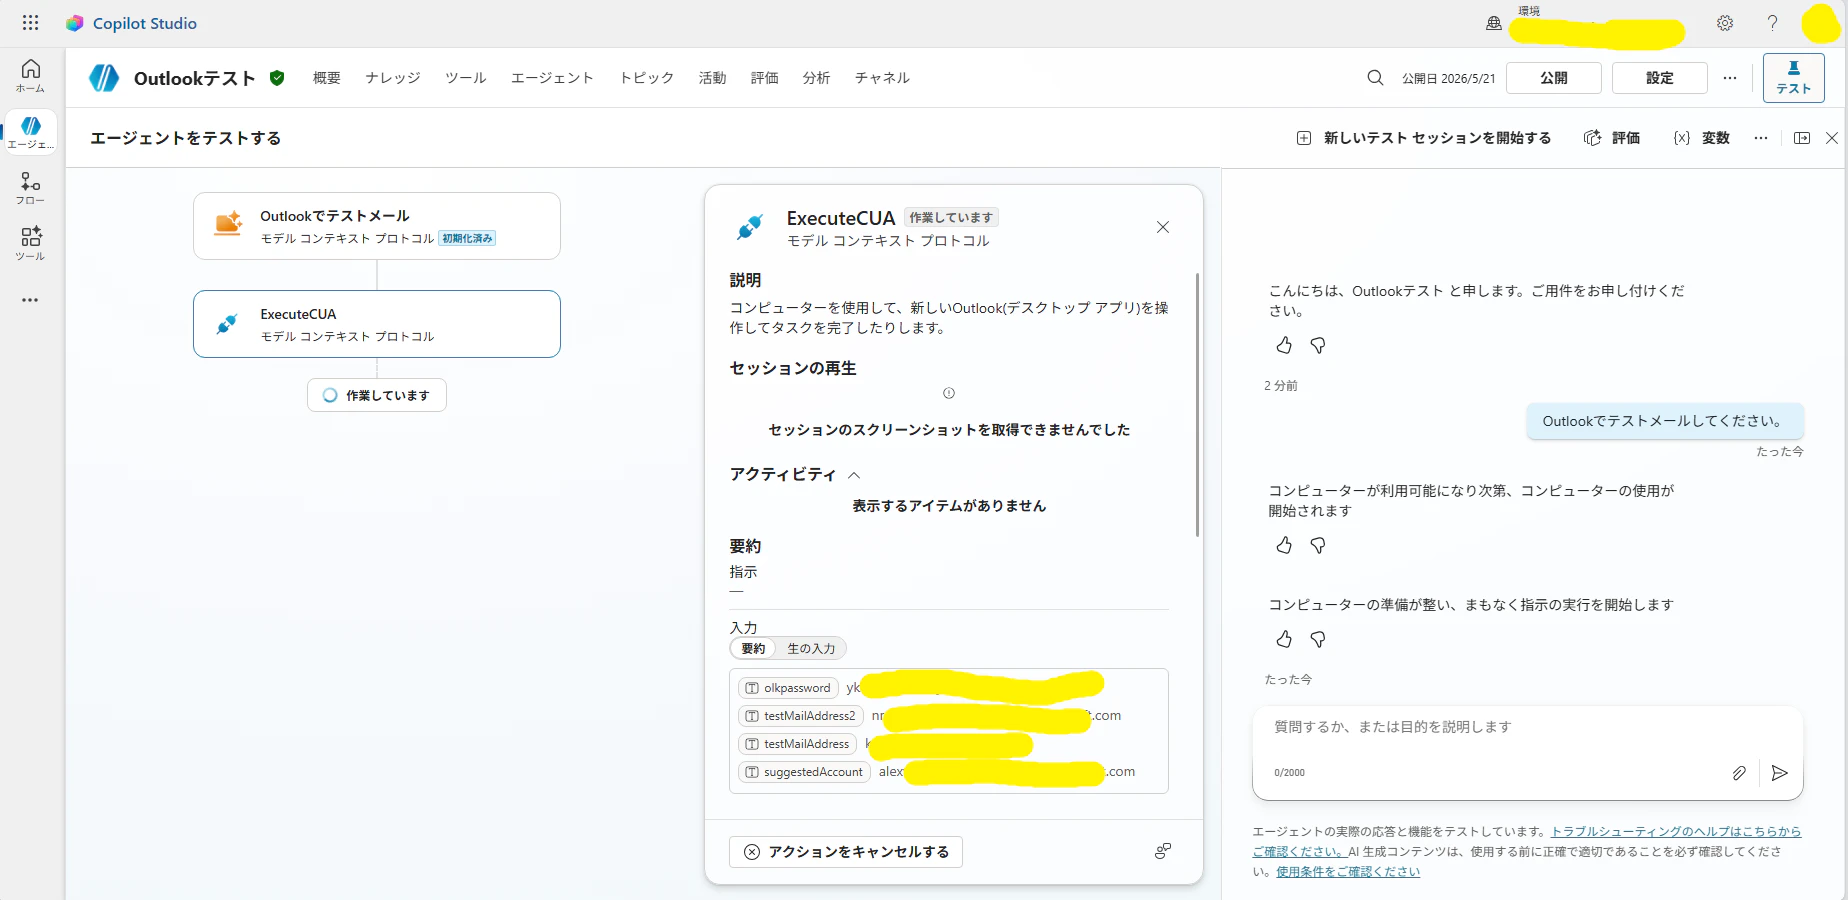Select the Outlookでテストメール node
1848x900 pixels.
point(377,226)
